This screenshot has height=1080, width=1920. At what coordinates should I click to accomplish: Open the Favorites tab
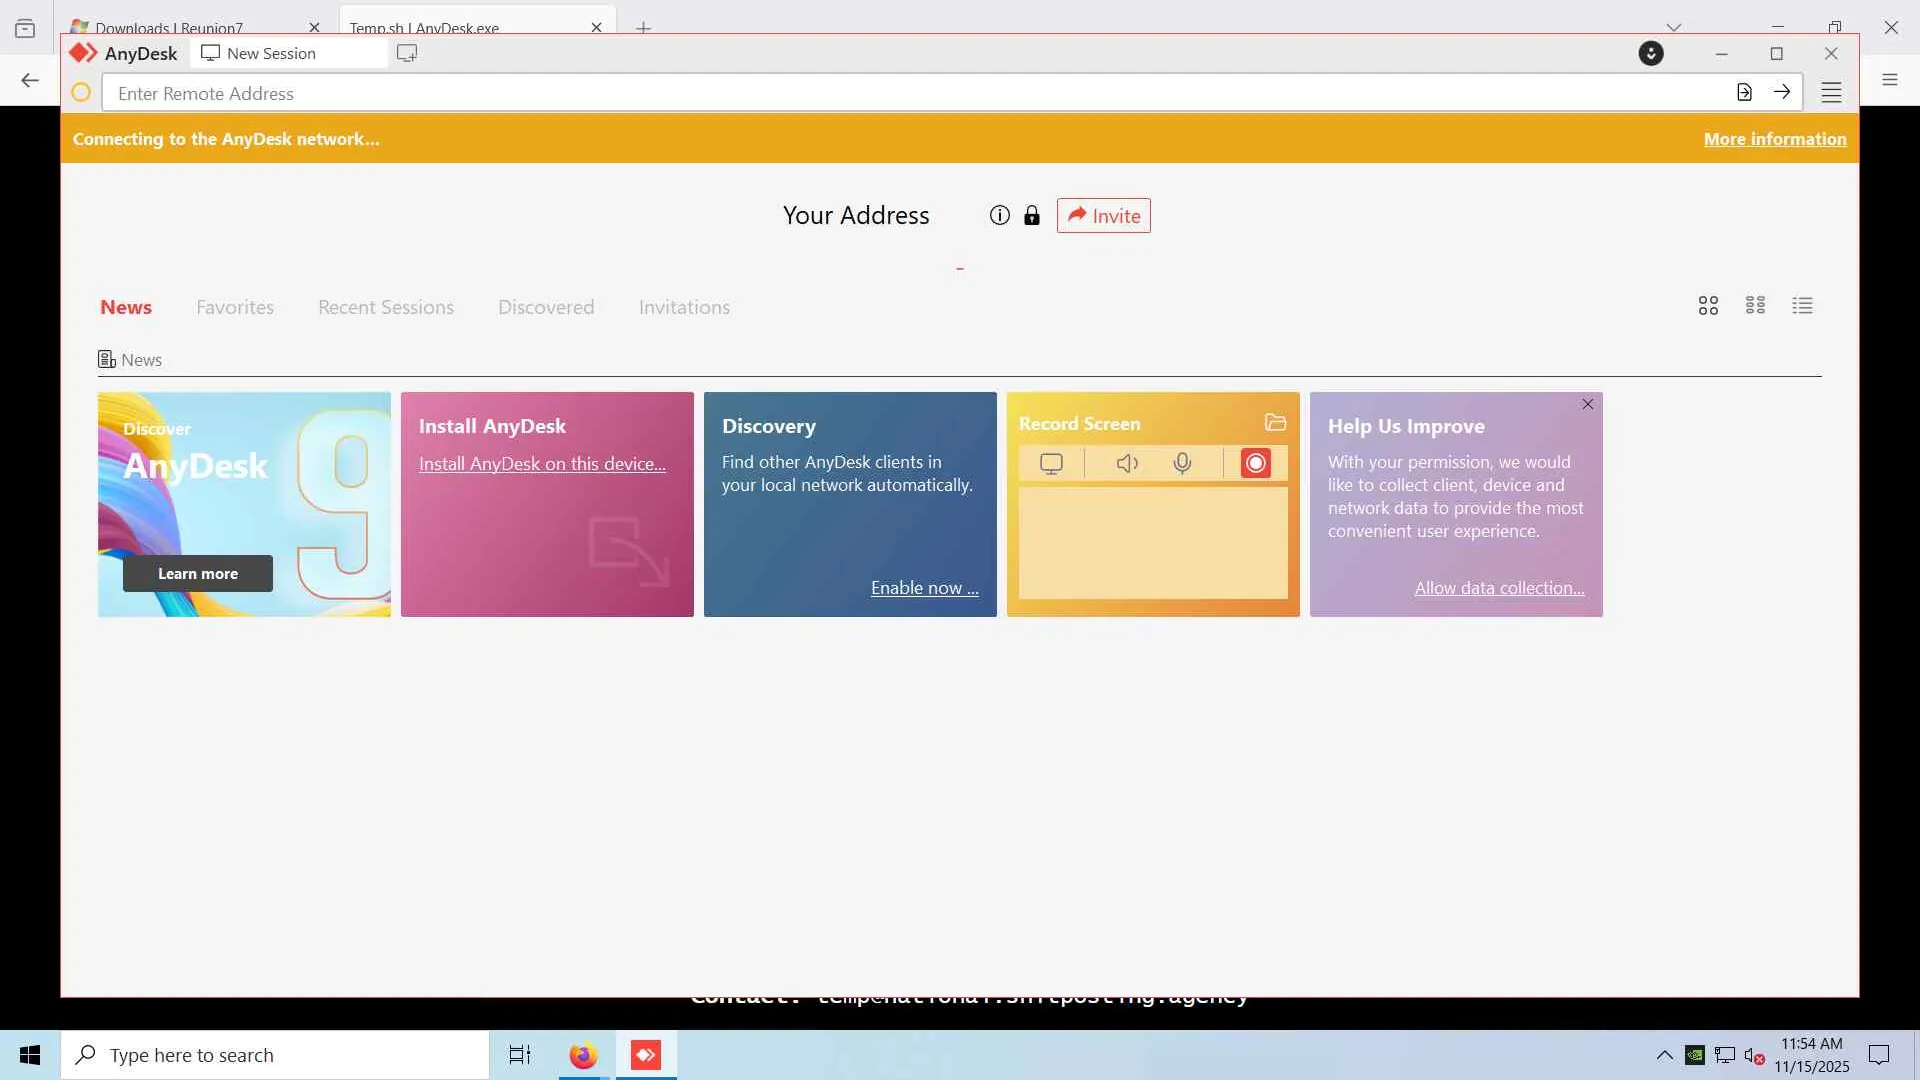235,307
